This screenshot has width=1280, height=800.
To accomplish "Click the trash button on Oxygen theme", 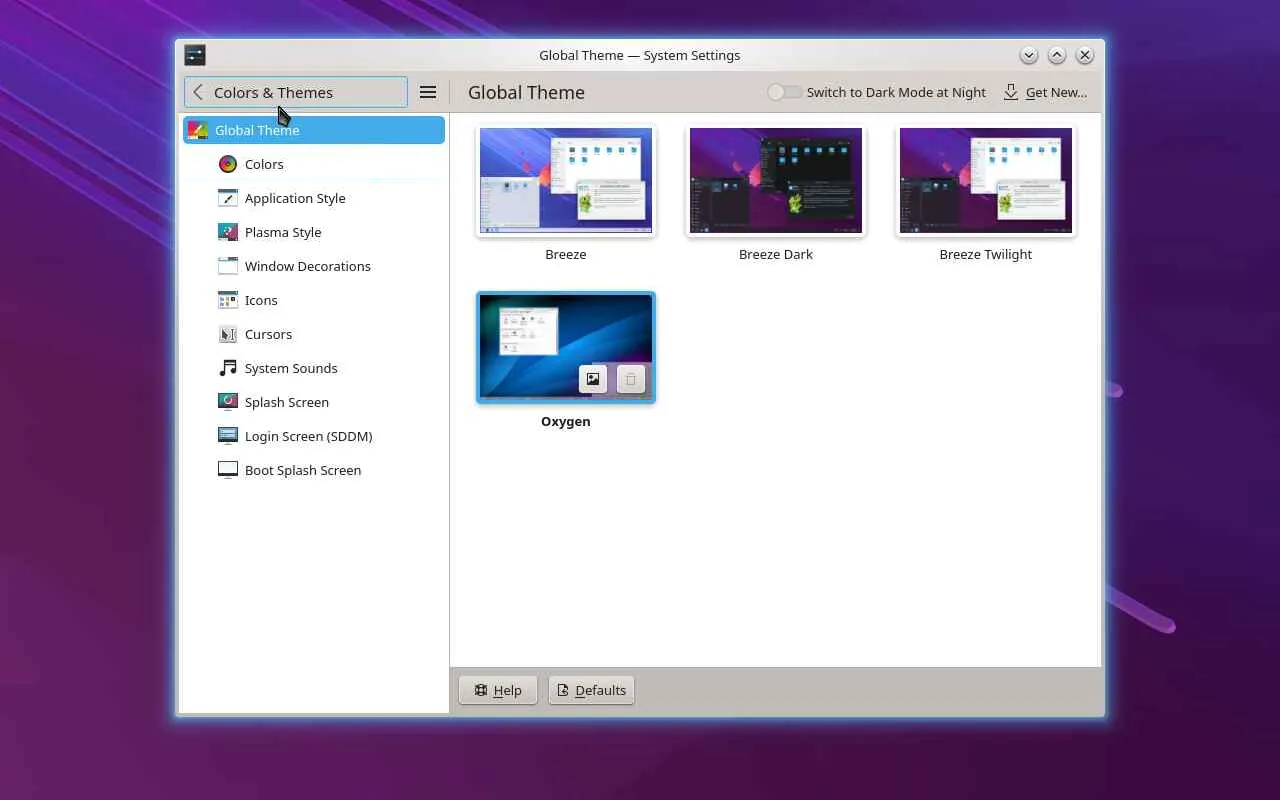I will coord(631,379).
